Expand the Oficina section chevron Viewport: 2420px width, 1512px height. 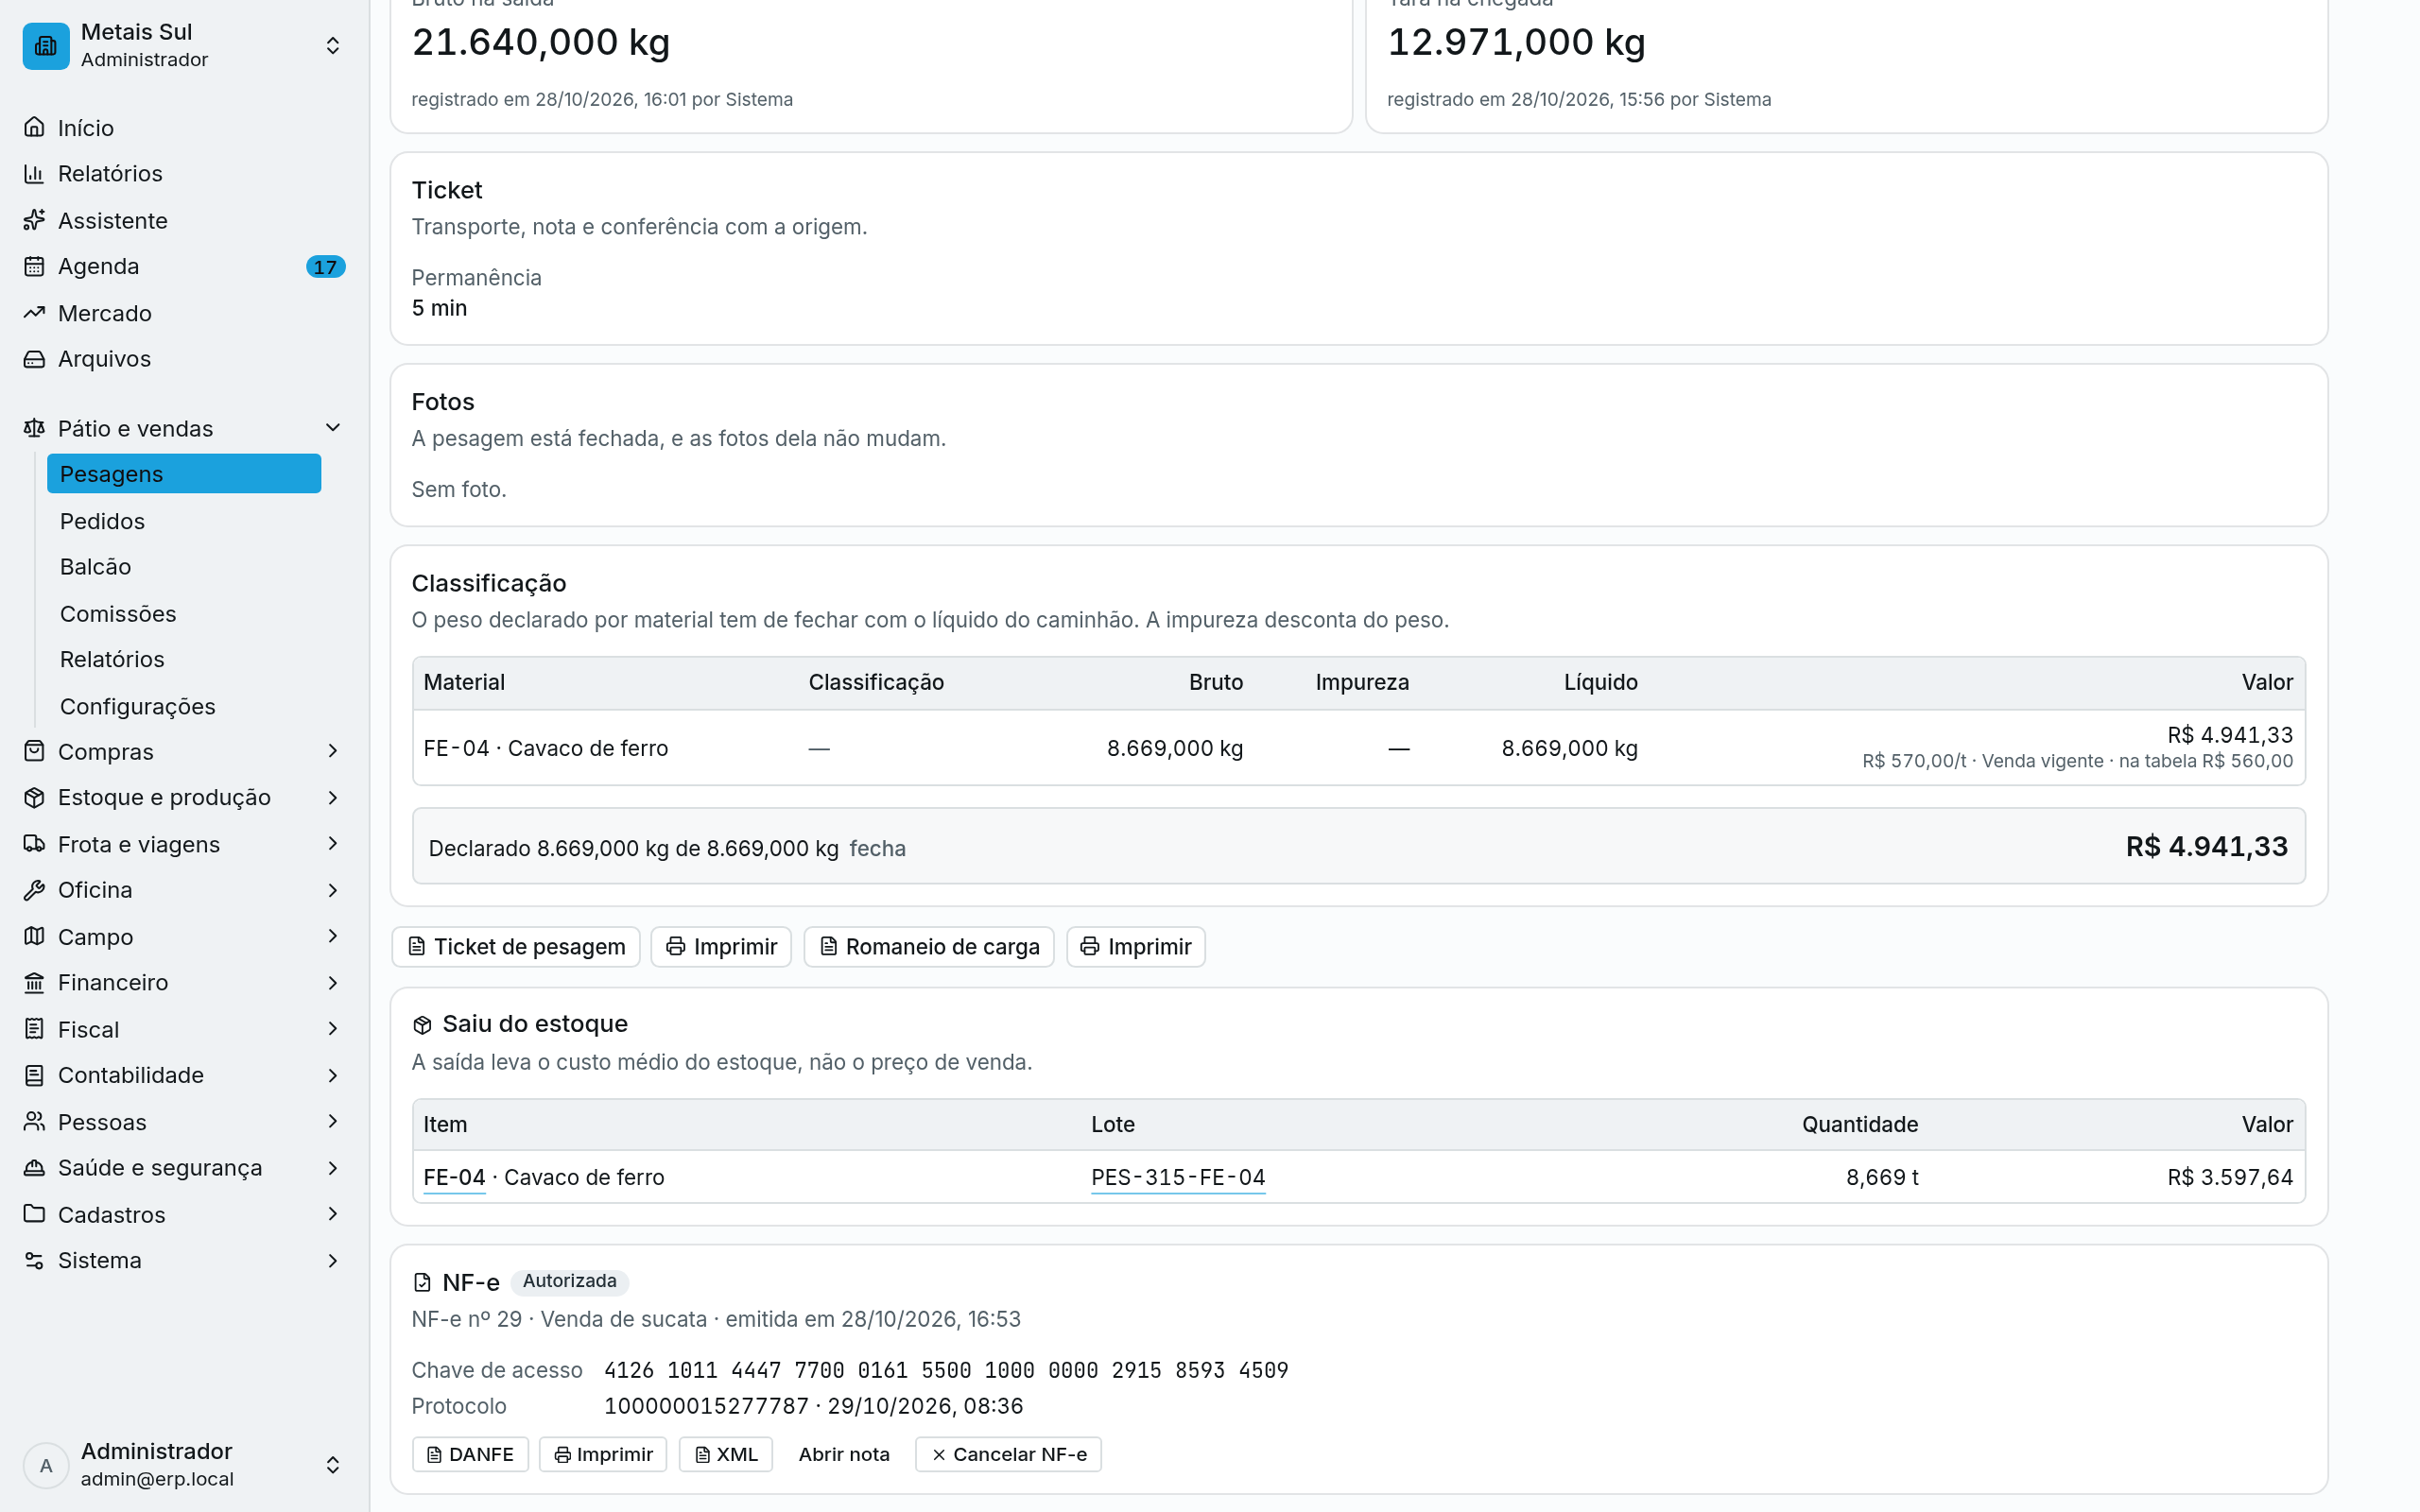click(x=333, y=890)
